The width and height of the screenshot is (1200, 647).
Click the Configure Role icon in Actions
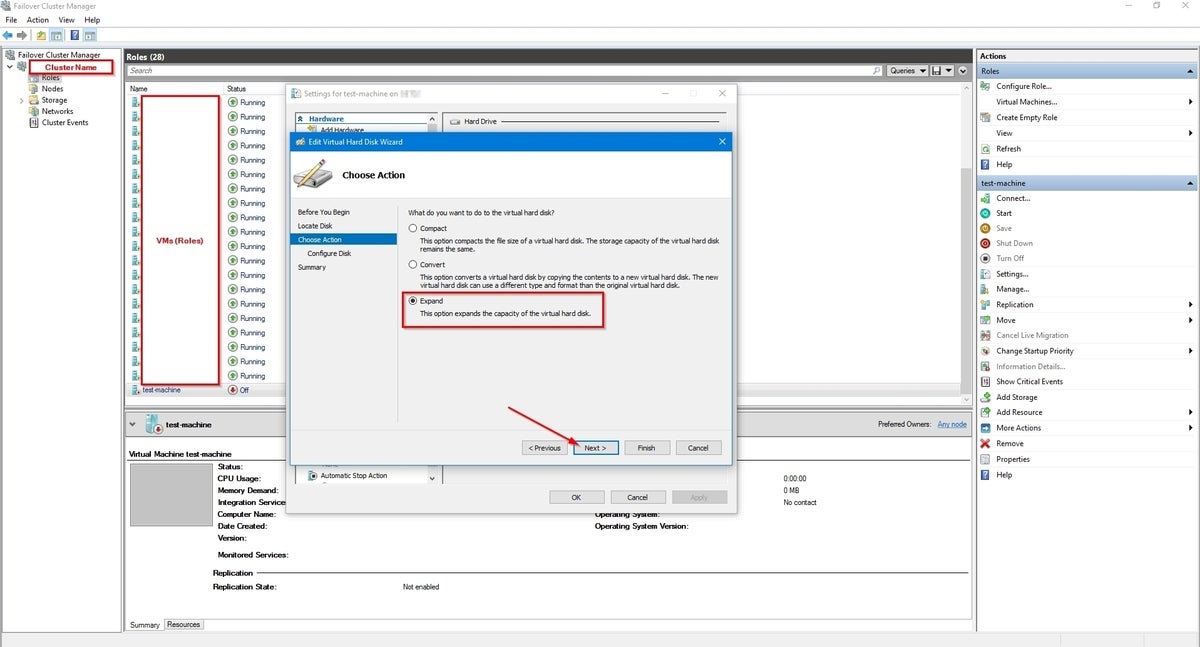986,86
